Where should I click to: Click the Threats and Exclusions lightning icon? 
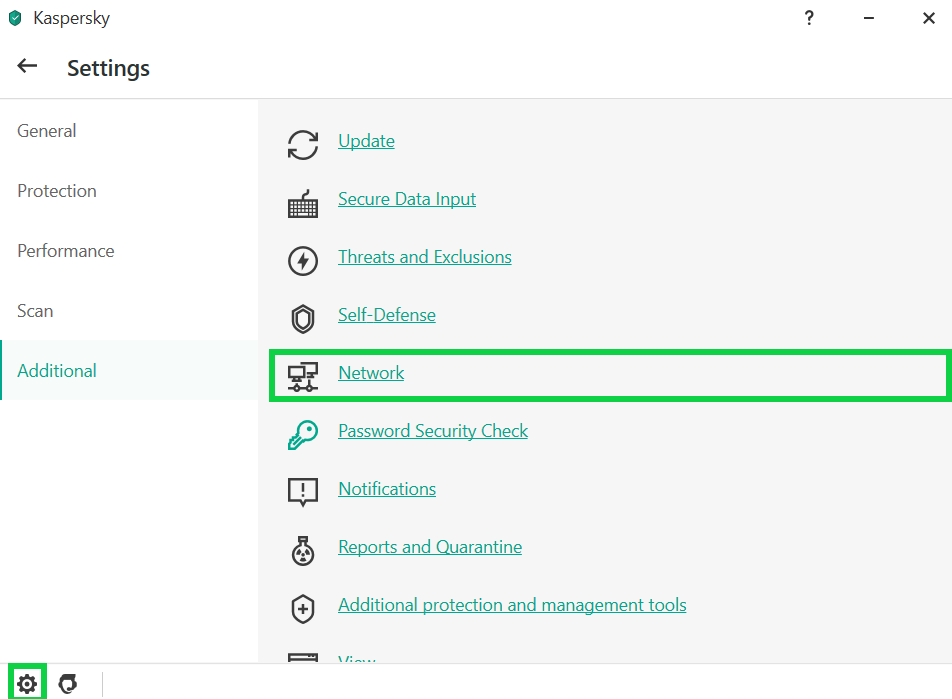pyautogui.click(x=302, y=260)
